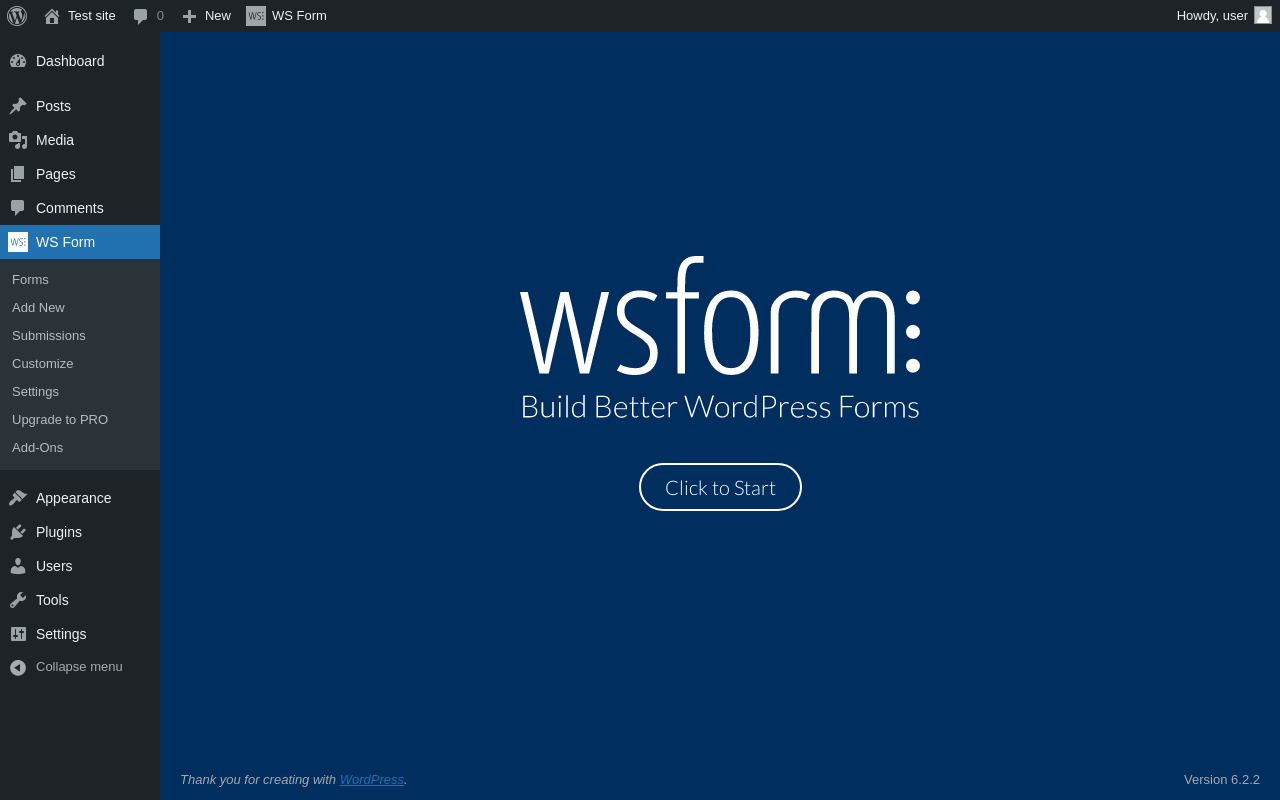Click the Pages icon in sidebar
This screenshot has width=1280, height=800.
(x=18, y=174)
